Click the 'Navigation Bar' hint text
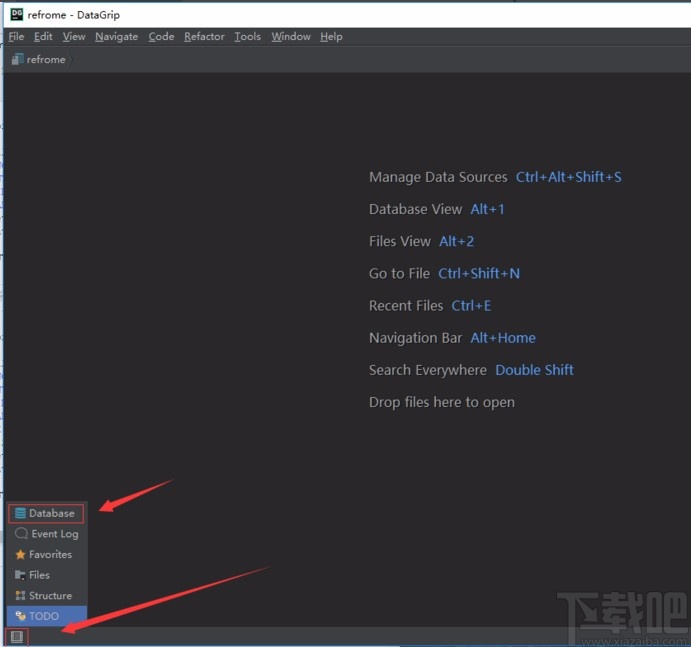Screen dimensions: 691x647 416,338
